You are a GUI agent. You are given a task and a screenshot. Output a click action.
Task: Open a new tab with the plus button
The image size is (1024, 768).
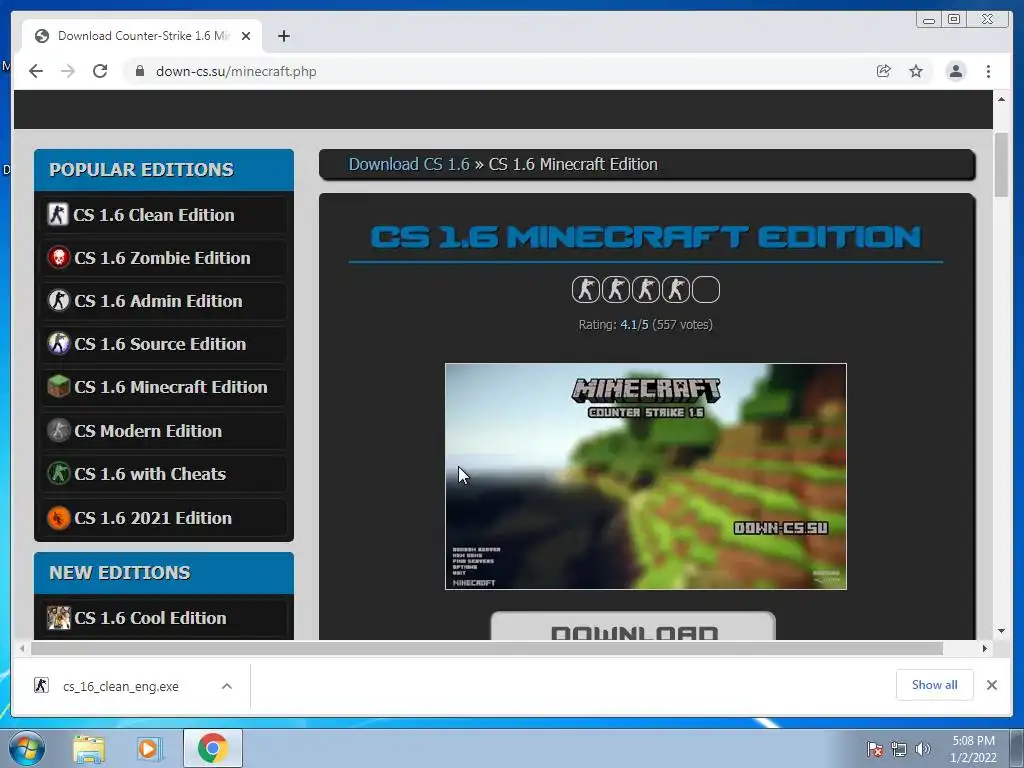tap(283, 36)
